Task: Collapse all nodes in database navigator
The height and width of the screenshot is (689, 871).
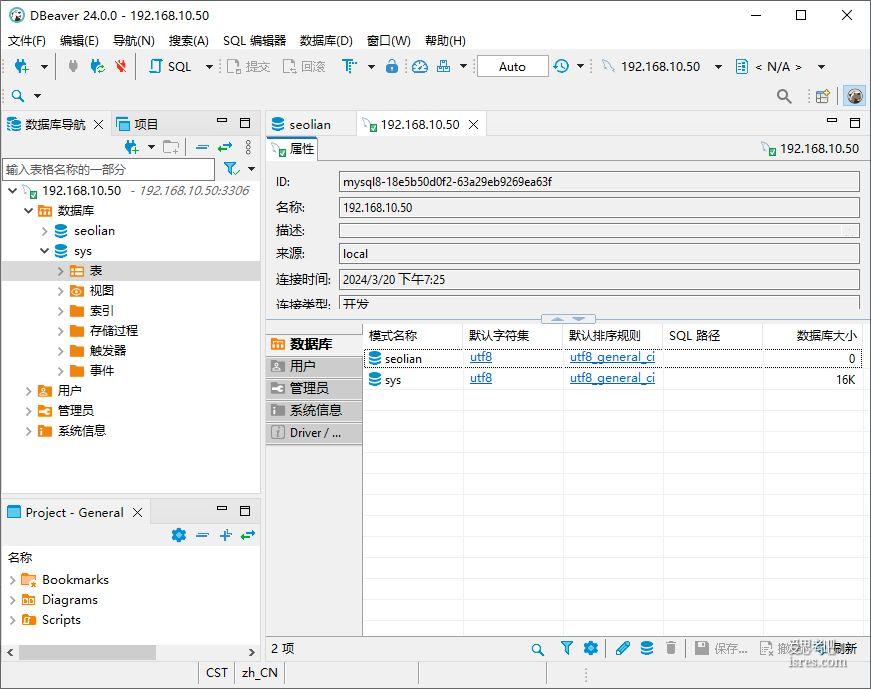Action: (x=202, y=148)
